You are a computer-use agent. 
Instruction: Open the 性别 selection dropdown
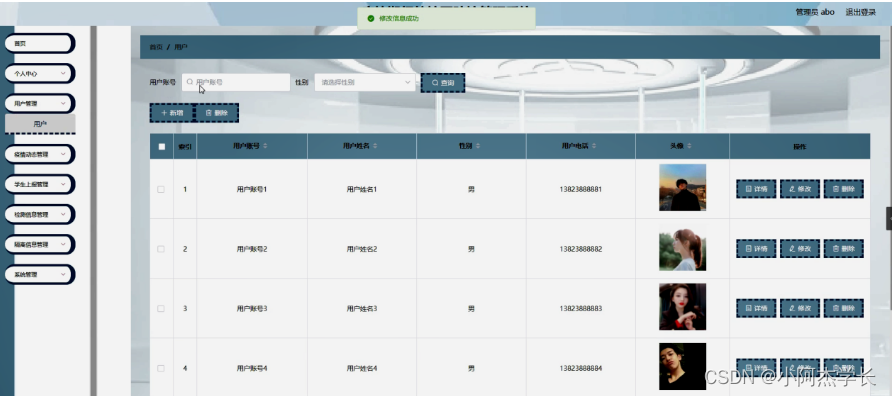pos(365,82)
